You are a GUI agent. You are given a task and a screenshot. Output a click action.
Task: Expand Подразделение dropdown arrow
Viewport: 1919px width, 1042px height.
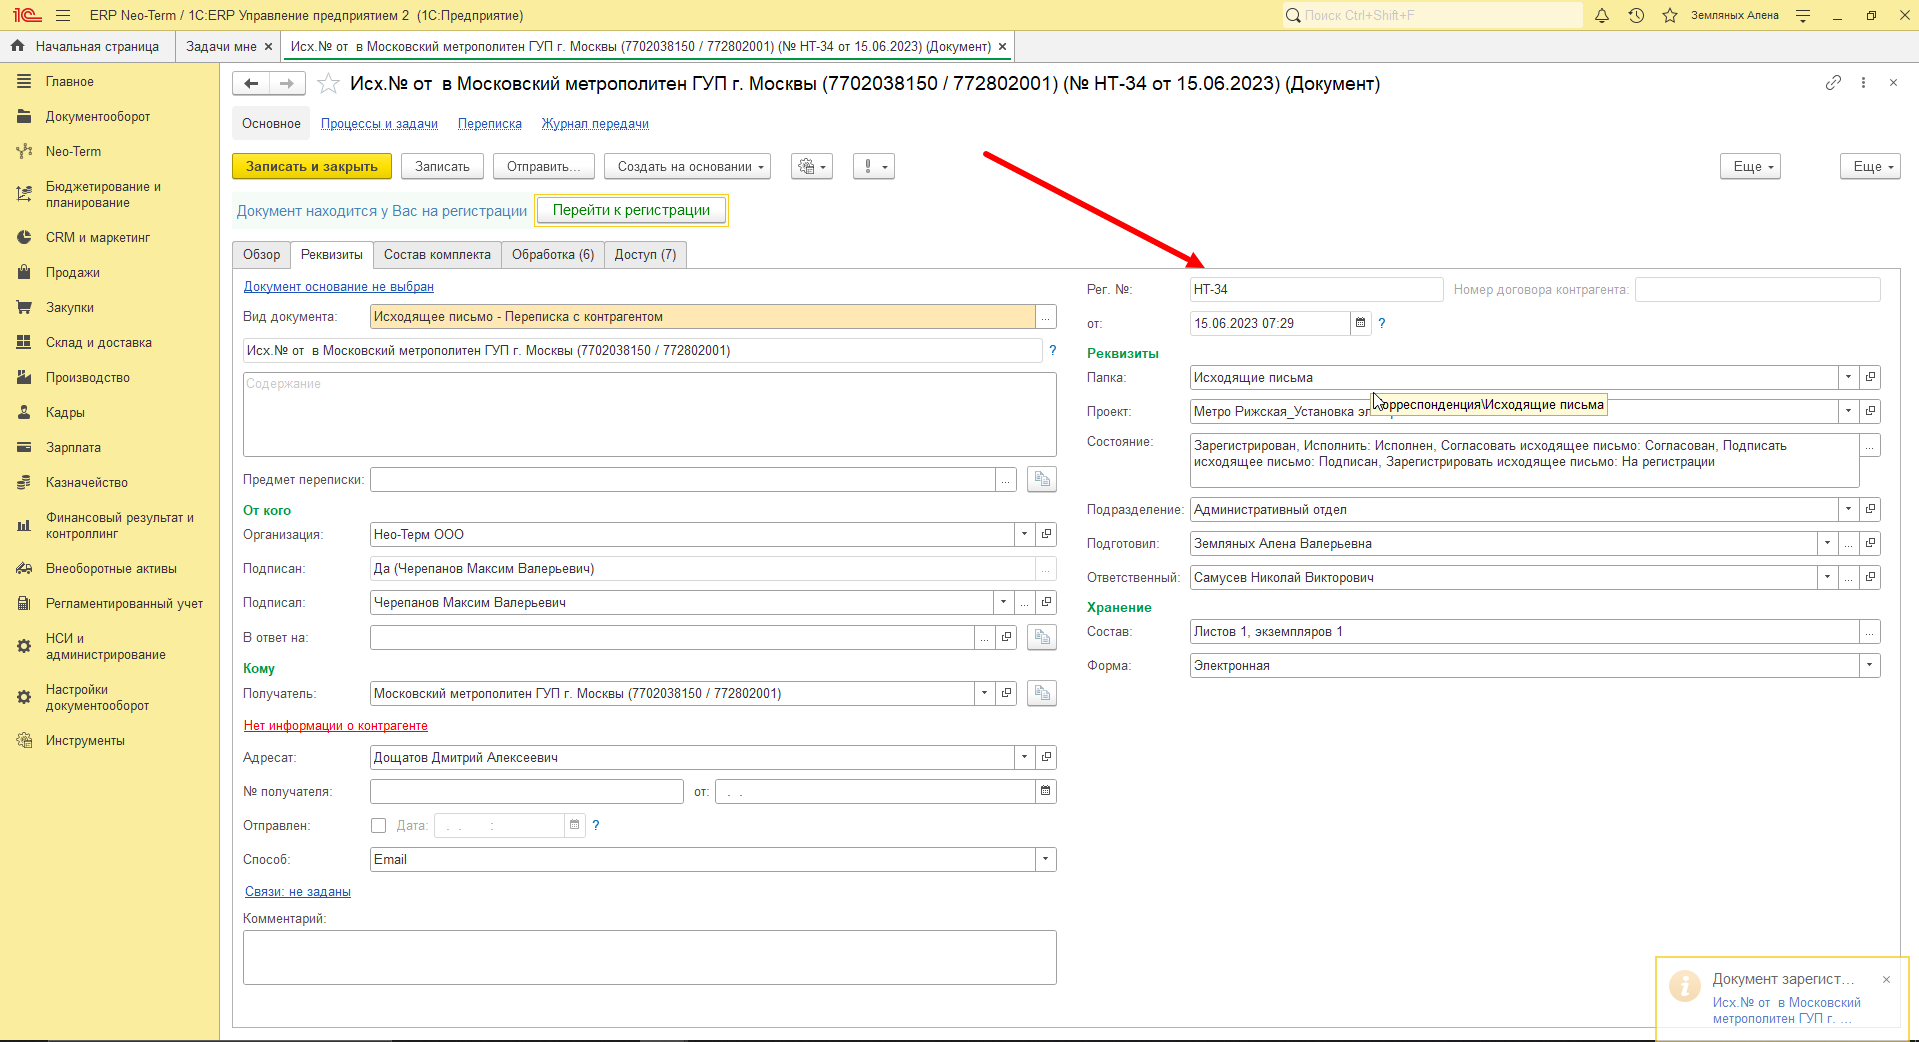(1848, 509)
